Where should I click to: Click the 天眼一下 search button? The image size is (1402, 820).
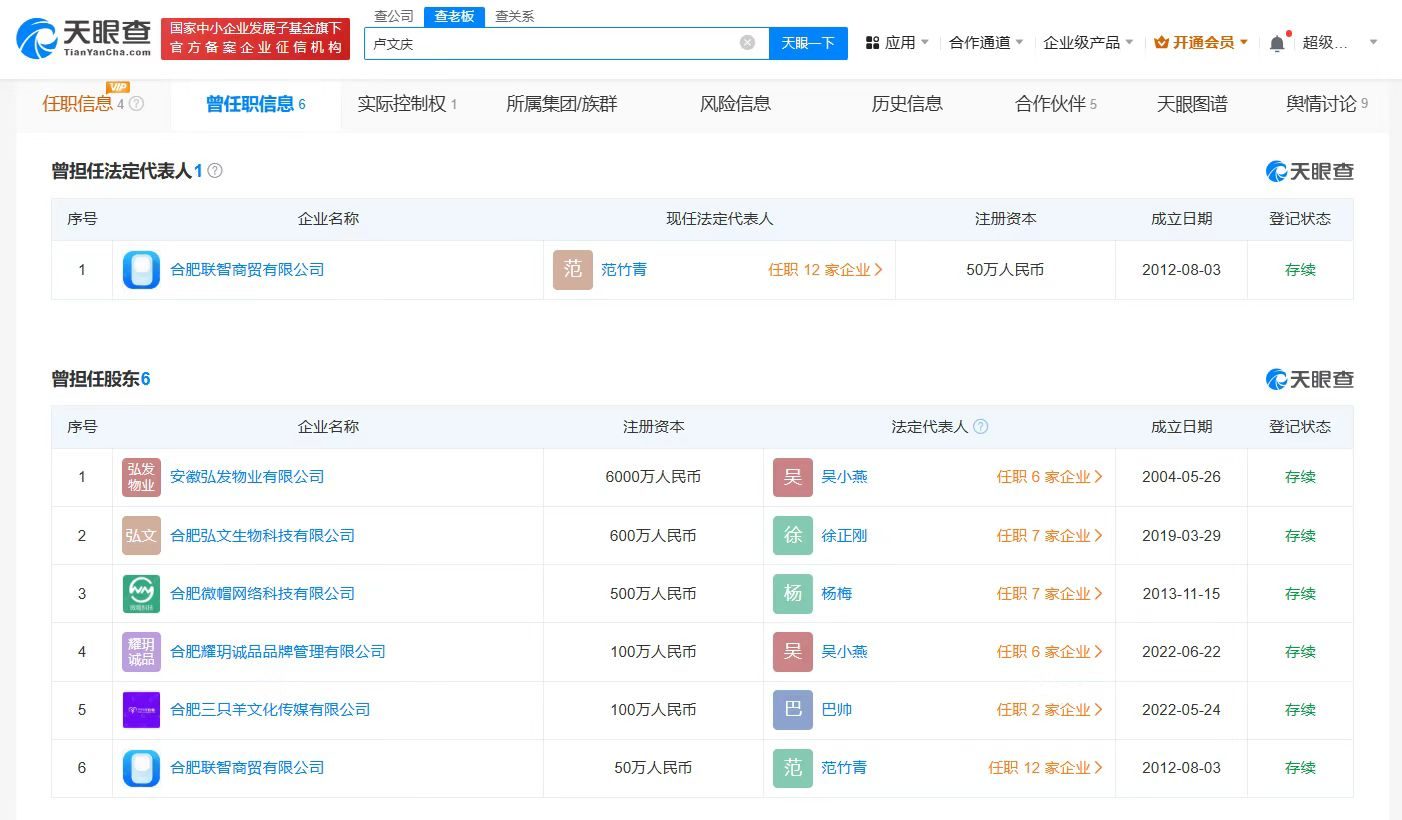(808, 43)
